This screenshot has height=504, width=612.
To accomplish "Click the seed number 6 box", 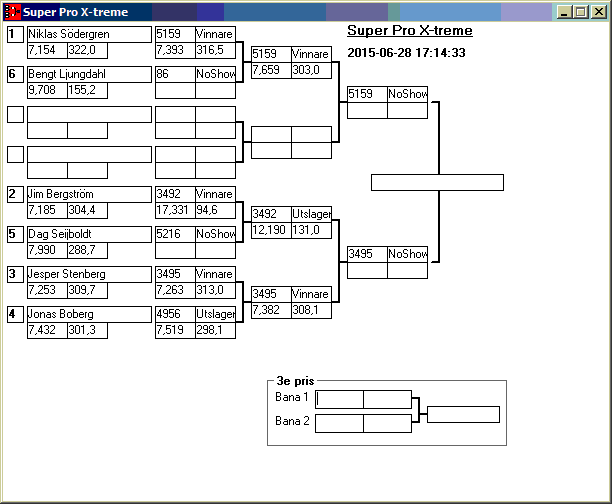I will tap(15, 74).
